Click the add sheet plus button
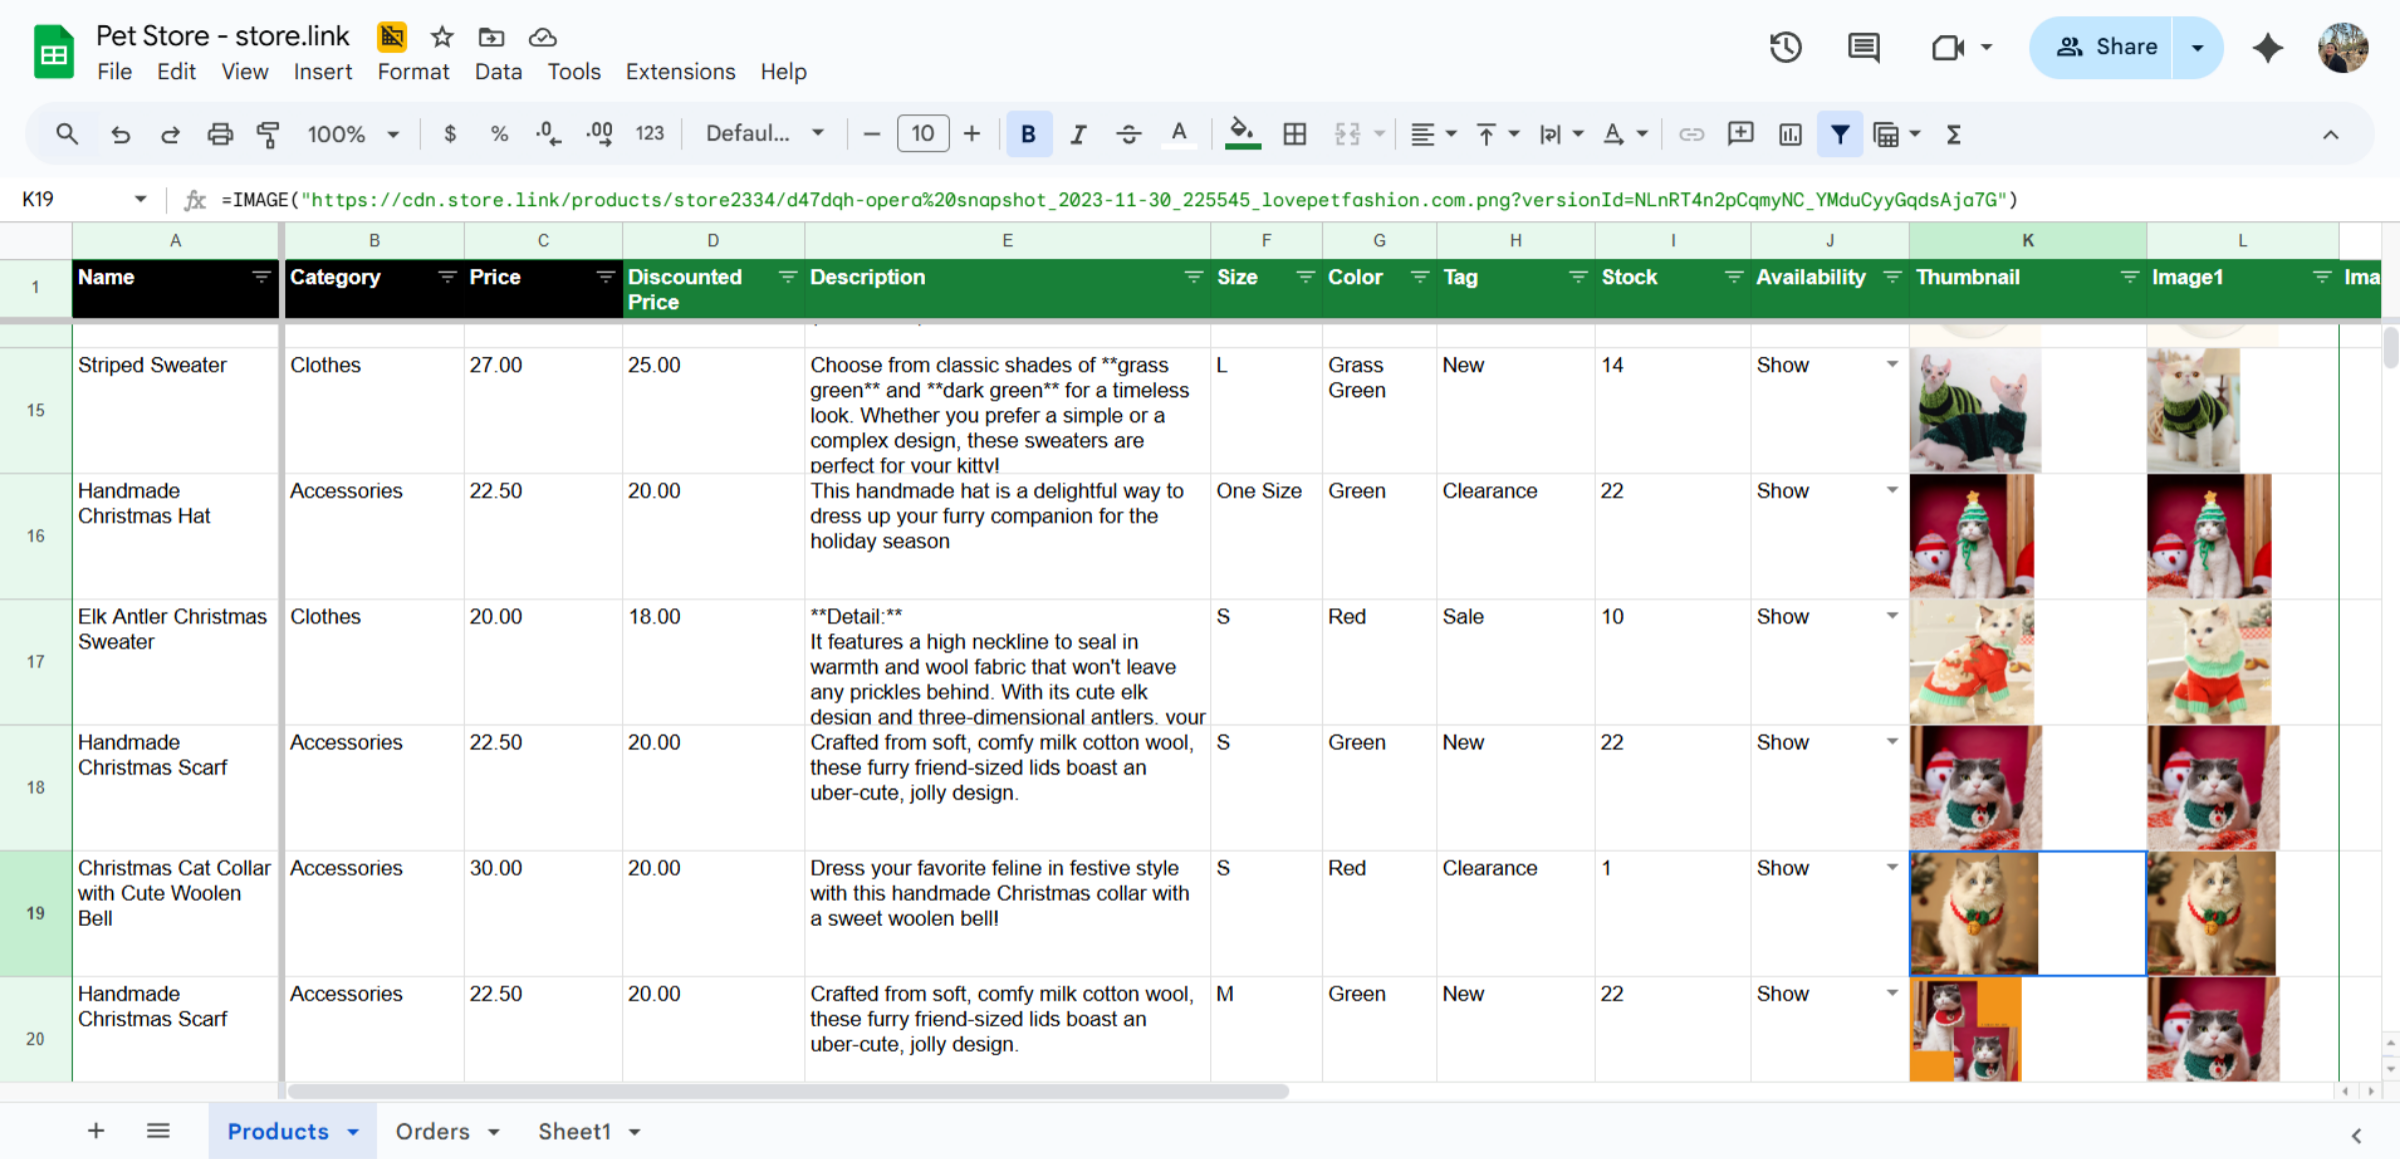This screenshot has height=1159, width=2400. point(96,1131)
